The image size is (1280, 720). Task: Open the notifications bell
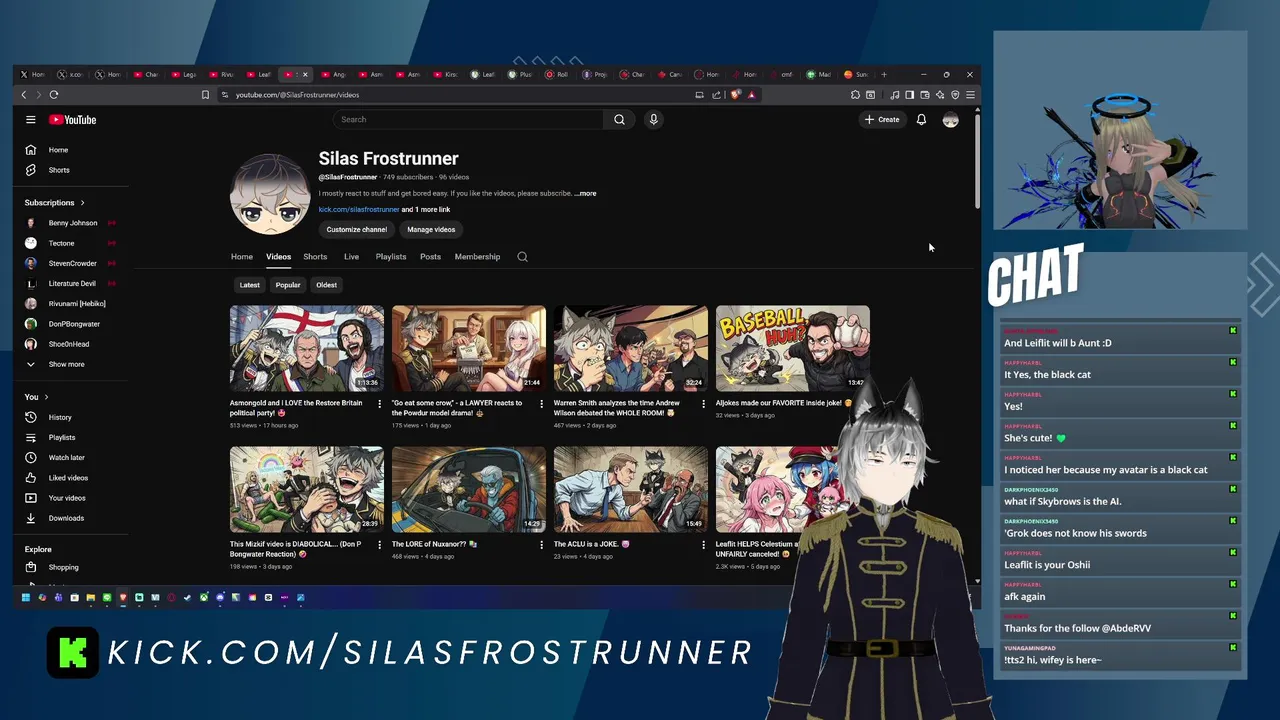921,119
